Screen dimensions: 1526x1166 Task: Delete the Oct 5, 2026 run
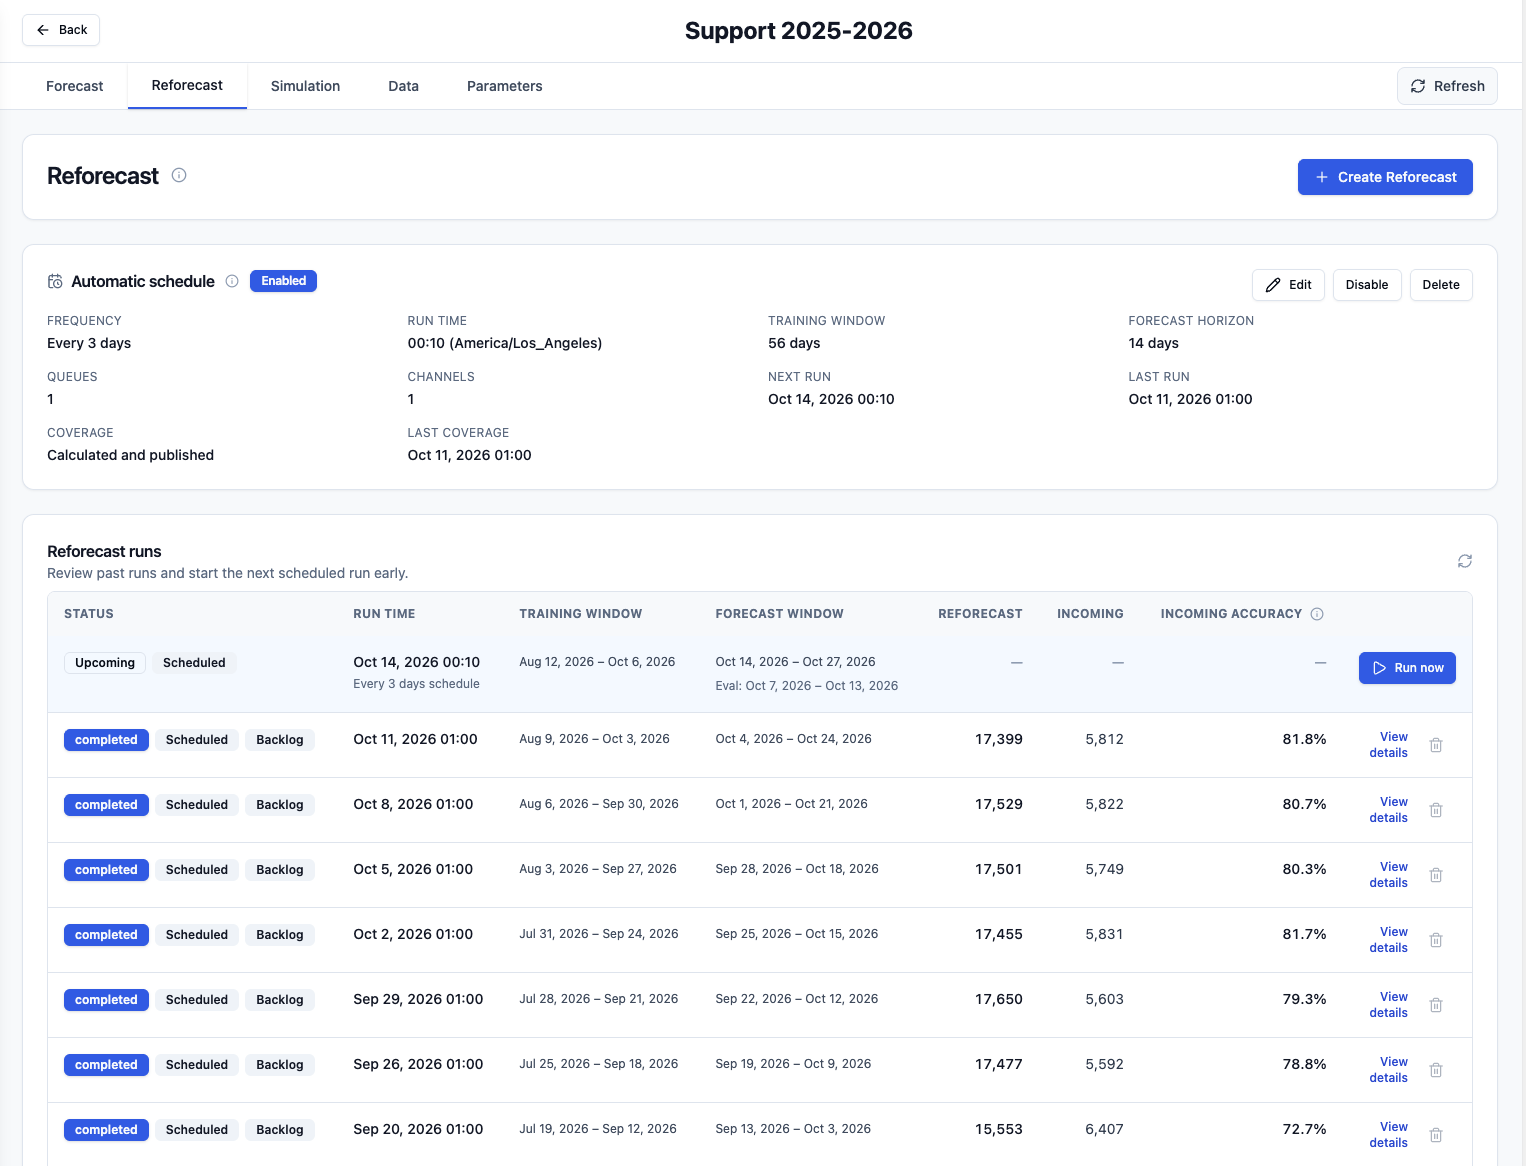click(x=1436, y=875)
